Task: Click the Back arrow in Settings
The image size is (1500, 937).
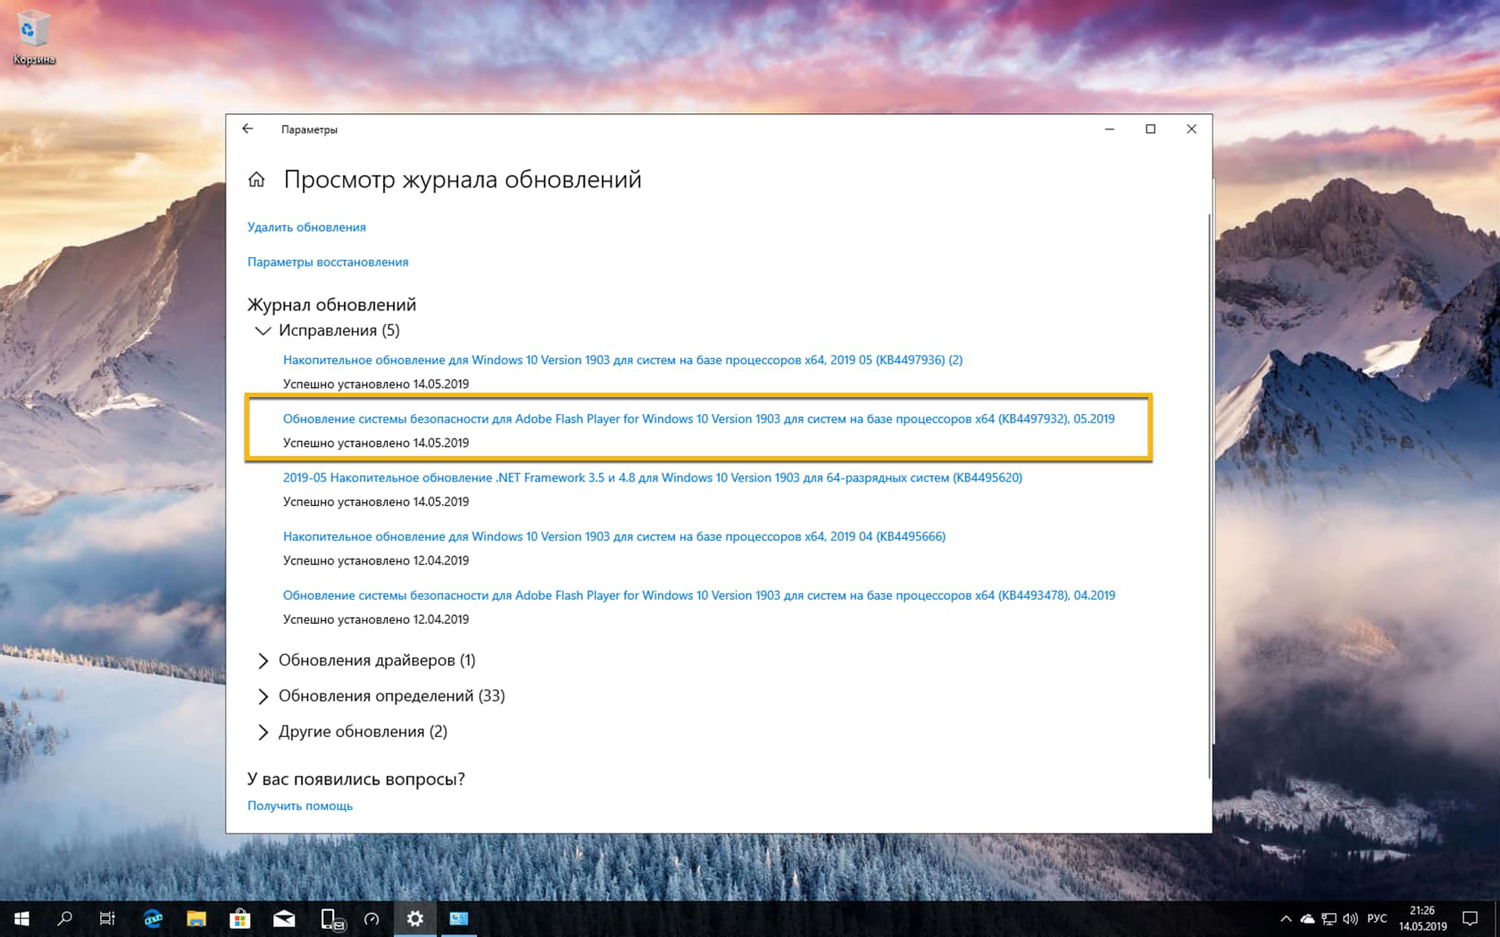Action: (x=248, y=129)
